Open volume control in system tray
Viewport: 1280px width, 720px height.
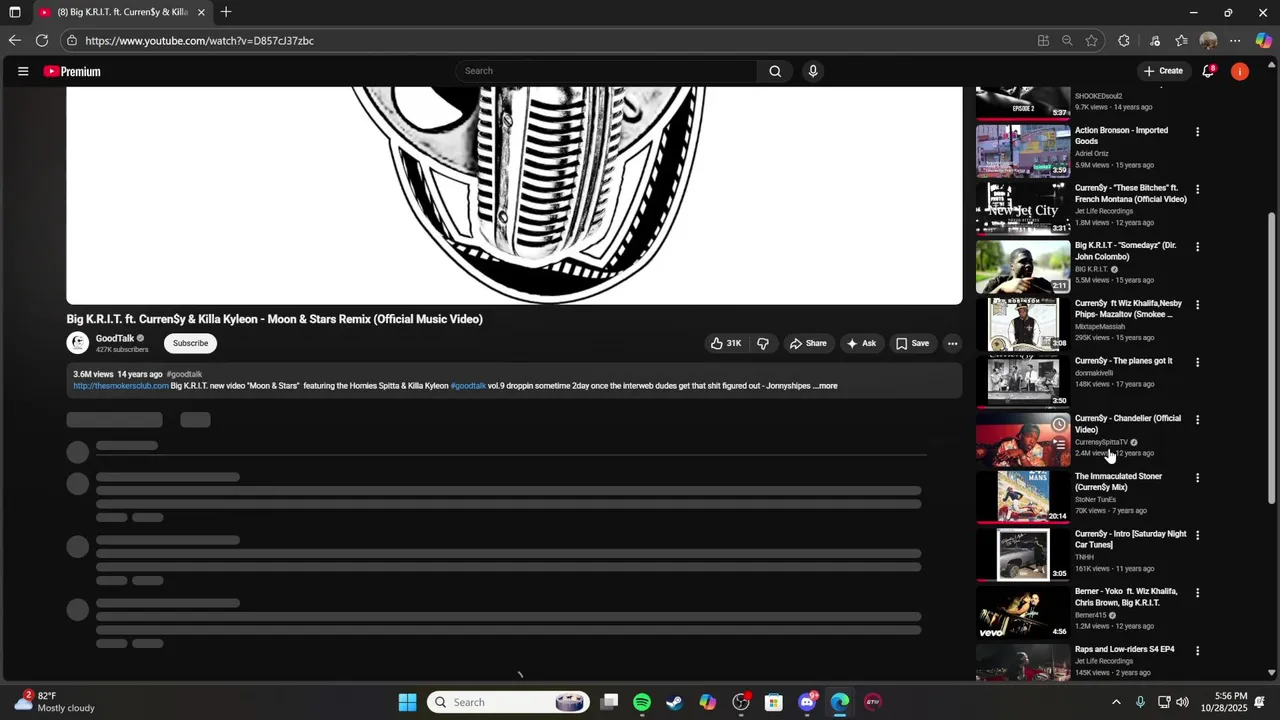(1183, 702)
